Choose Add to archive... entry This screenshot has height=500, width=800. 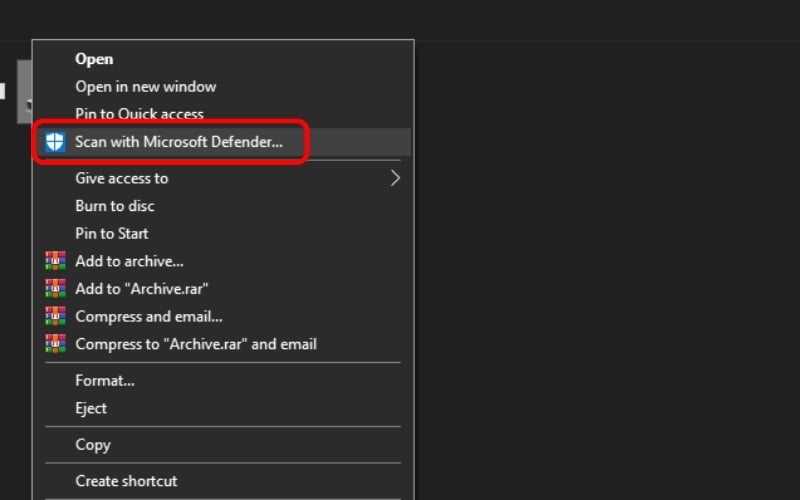(223, 261)
